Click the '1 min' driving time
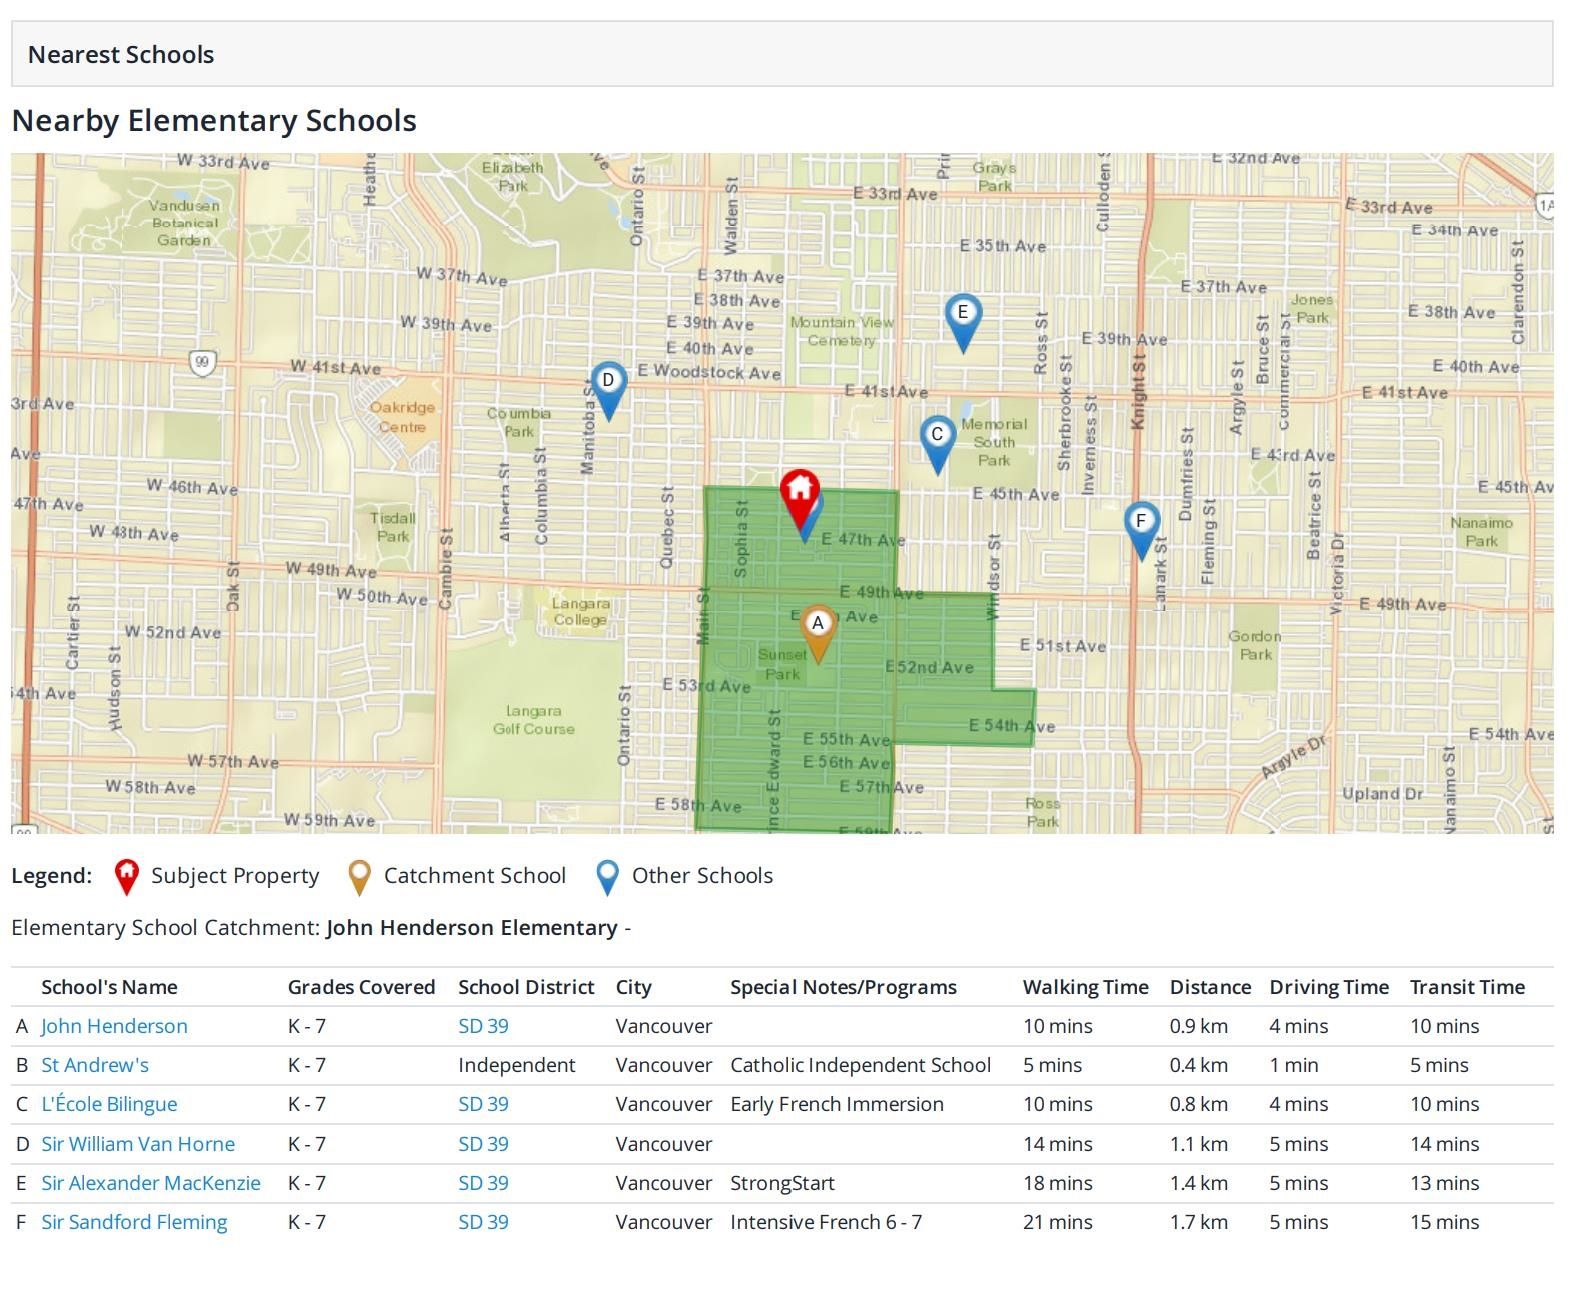1576x1294 pixels. 1294,1065
